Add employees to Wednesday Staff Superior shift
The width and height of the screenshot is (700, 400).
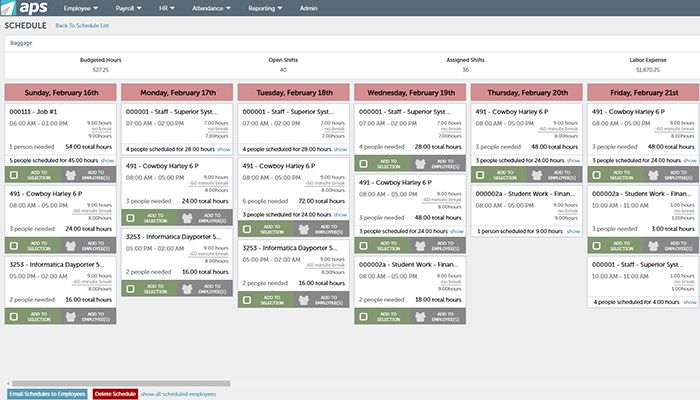(x=438, y=164)
